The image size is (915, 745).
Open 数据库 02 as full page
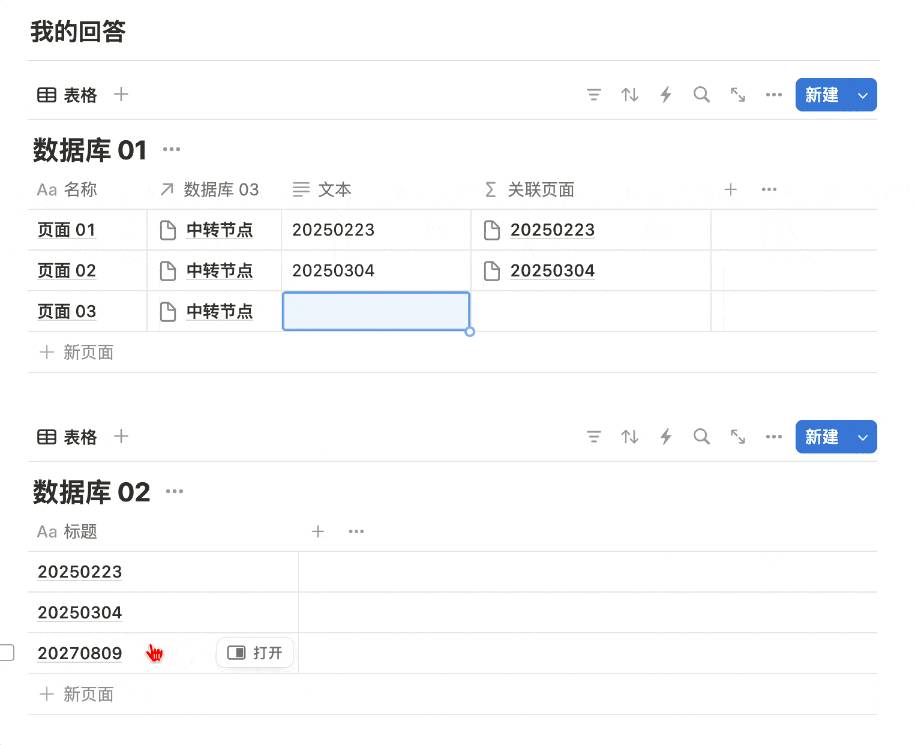738,436
